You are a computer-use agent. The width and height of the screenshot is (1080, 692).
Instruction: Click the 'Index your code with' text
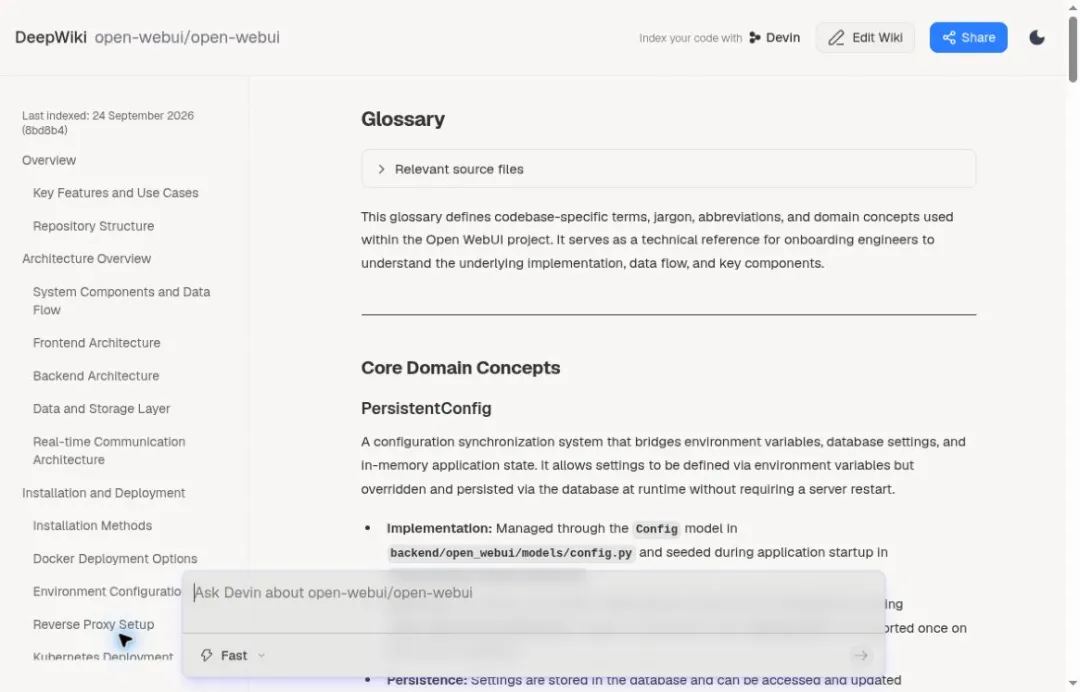[x=690, y=38]
